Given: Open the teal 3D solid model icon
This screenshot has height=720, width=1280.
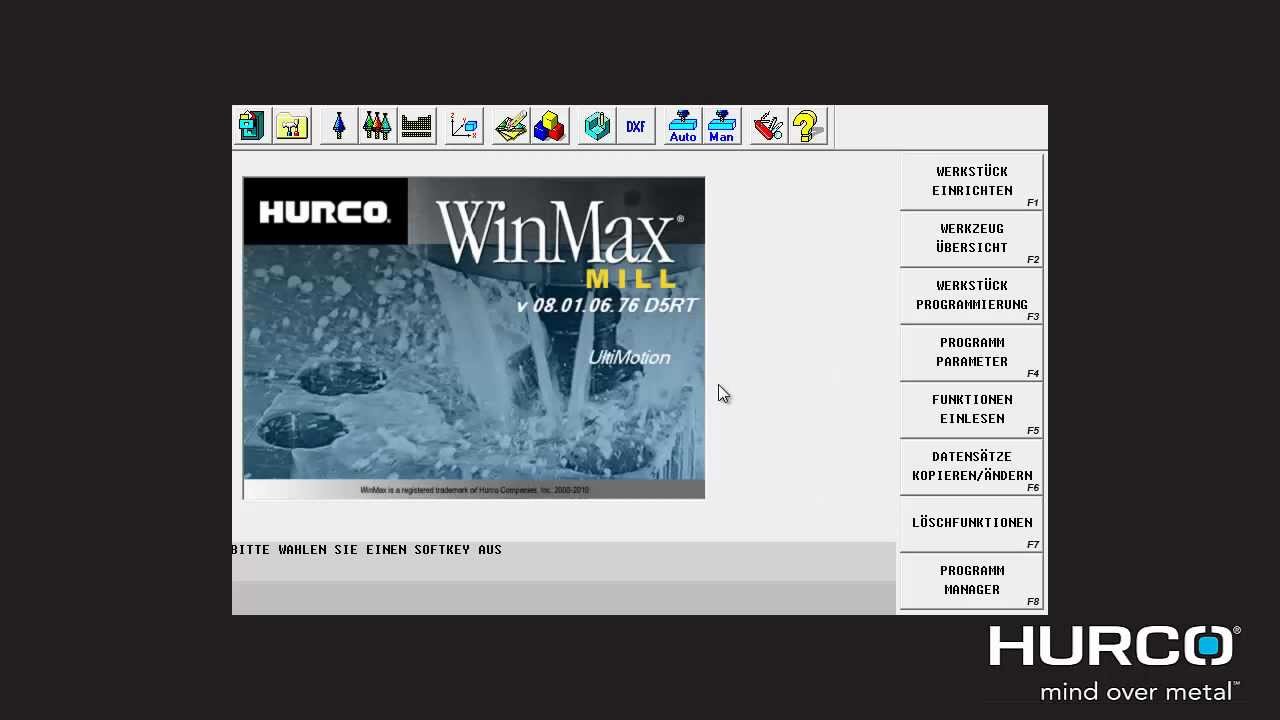Looking at the screenshot, I should [597, 126].
